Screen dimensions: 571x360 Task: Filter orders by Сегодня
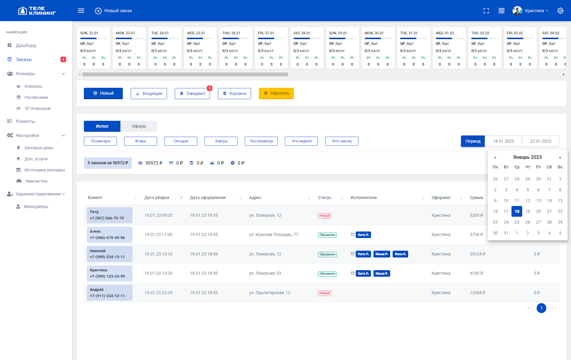click(x=181, y=141)
